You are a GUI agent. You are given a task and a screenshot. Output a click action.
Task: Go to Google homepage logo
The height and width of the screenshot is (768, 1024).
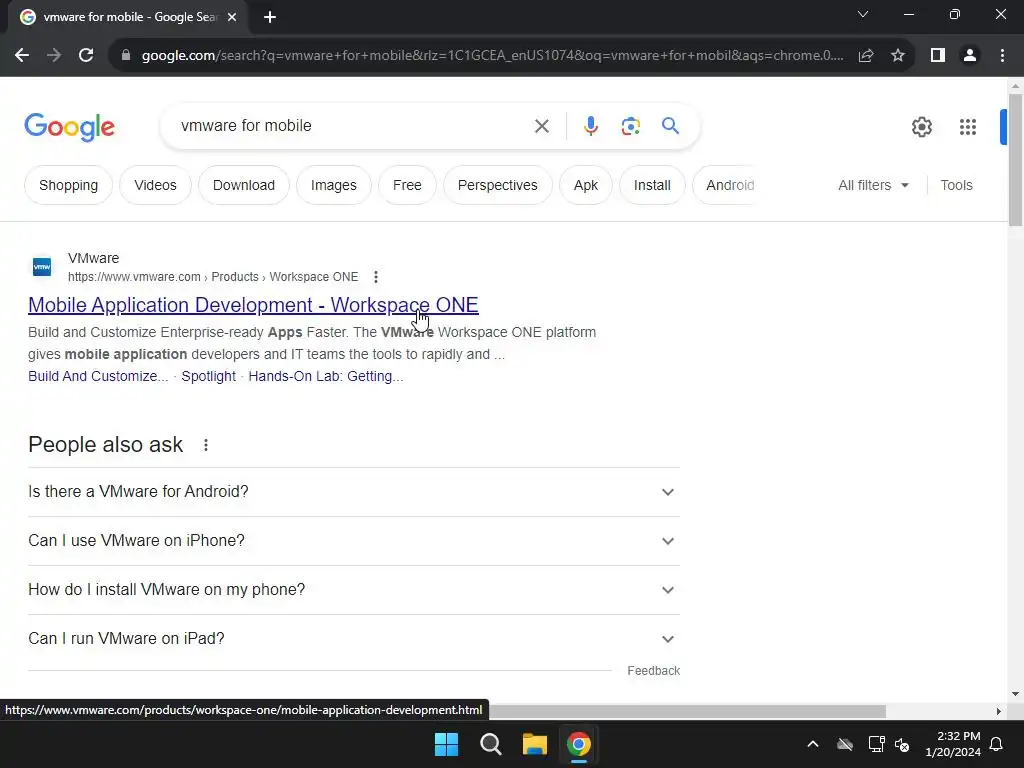click(x=69, y=127)
